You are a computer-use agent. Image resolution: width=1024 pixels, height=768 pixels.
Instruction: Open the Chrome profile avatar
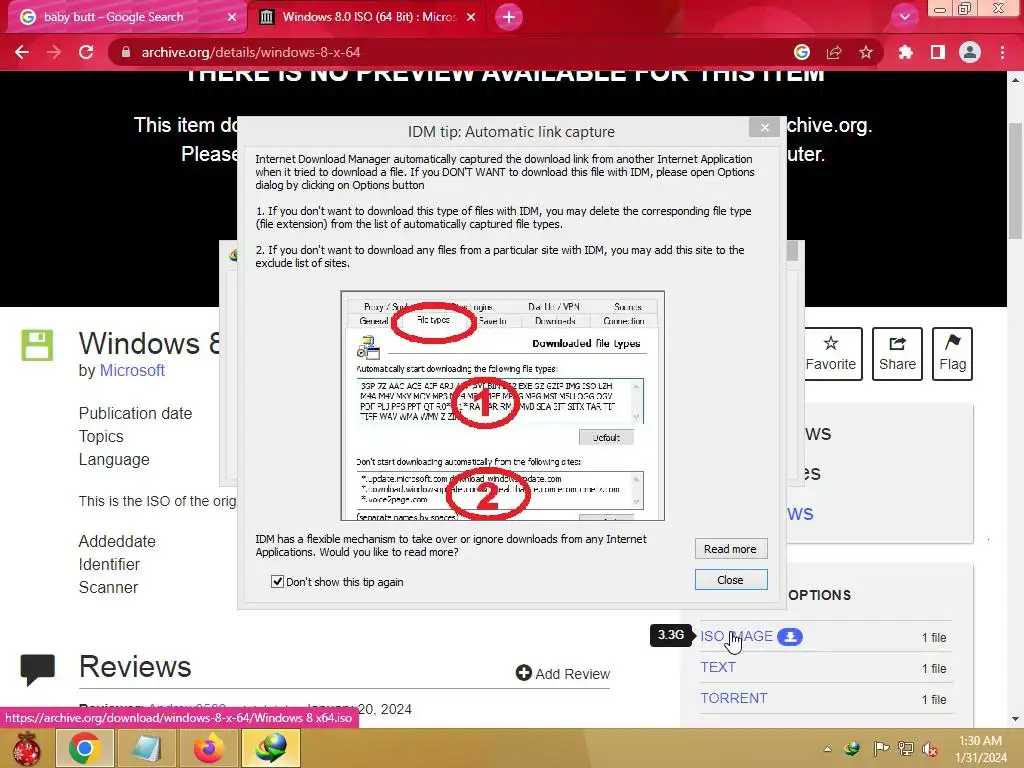tap(970, 52)
